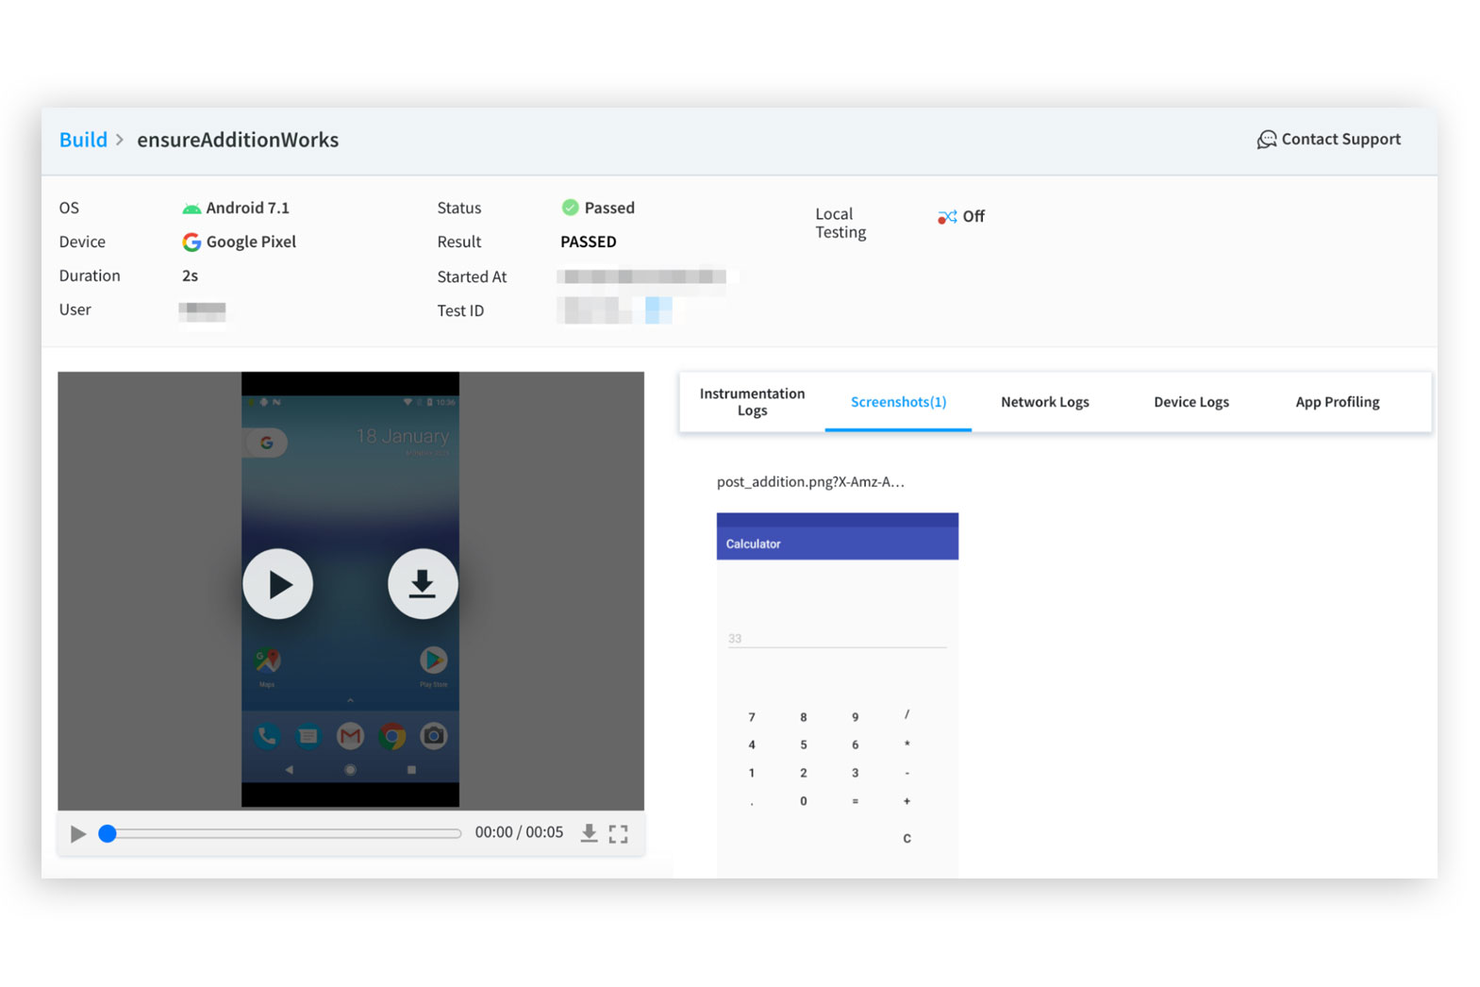
Task: Click the Messages icon in video preview
Action: pyautogui.click(x=308, y=737)
